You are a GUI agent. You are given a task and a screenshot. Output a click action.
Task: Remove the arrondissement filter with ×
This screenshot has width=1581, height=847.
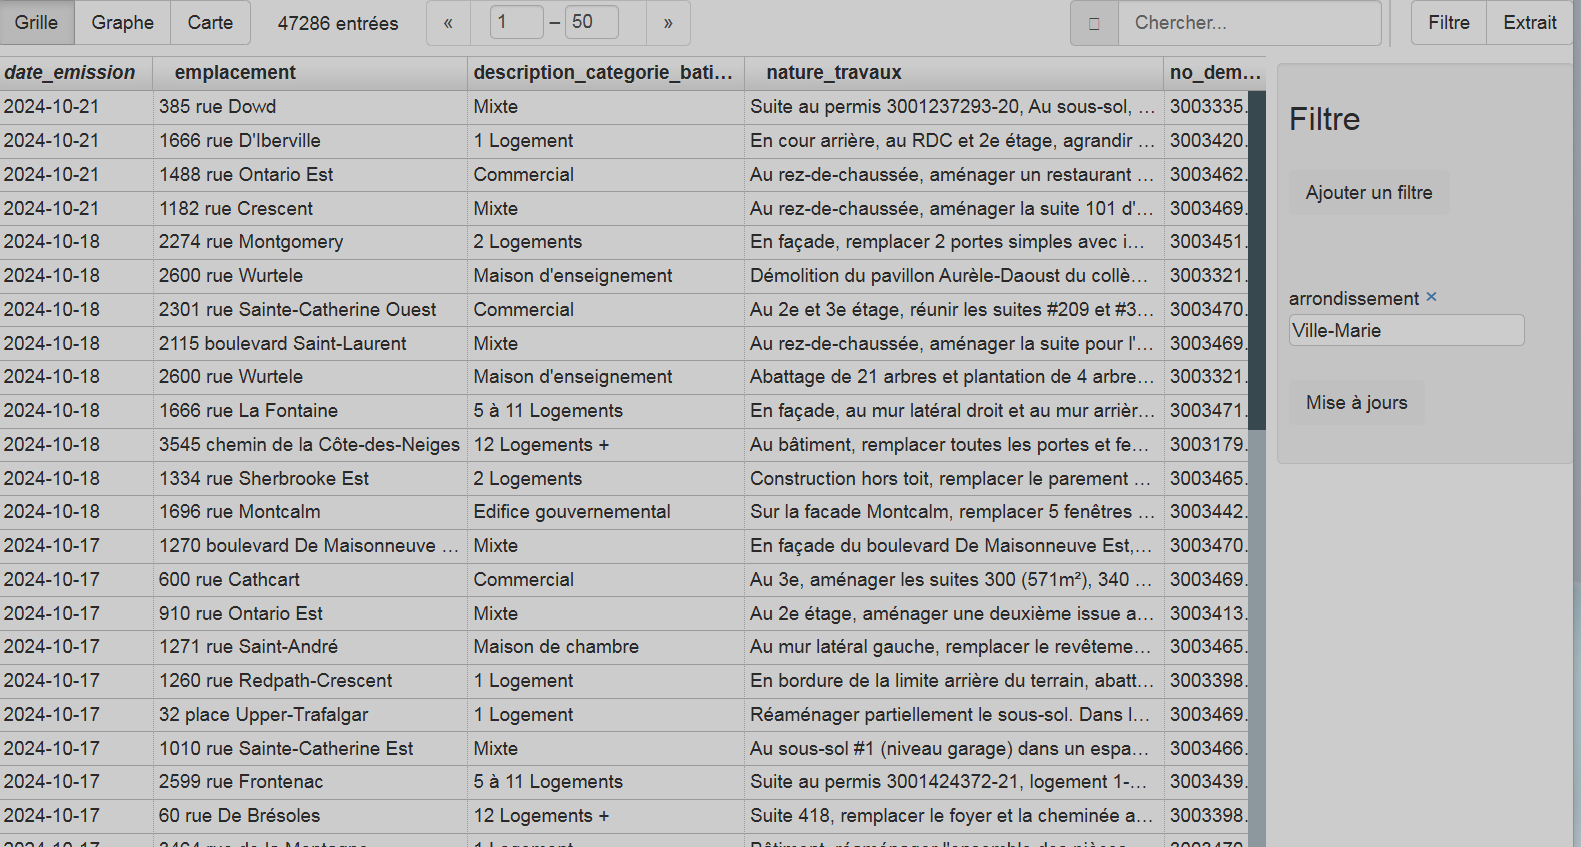tap(1431, 297)
